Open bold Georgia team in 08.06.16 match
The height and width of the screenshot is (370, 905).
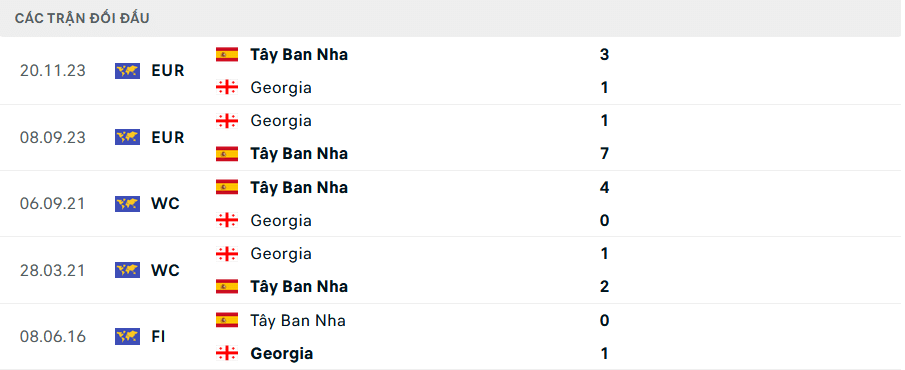pyautogui.click(x=282, y=353)
